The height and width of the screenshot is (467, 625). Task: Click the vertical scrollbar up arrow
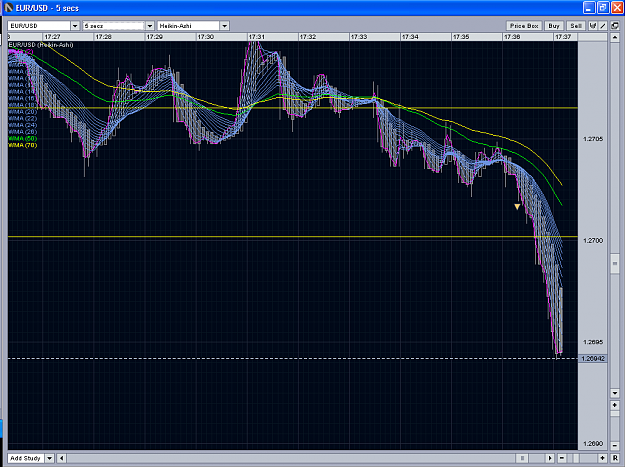tap(615, 37)
